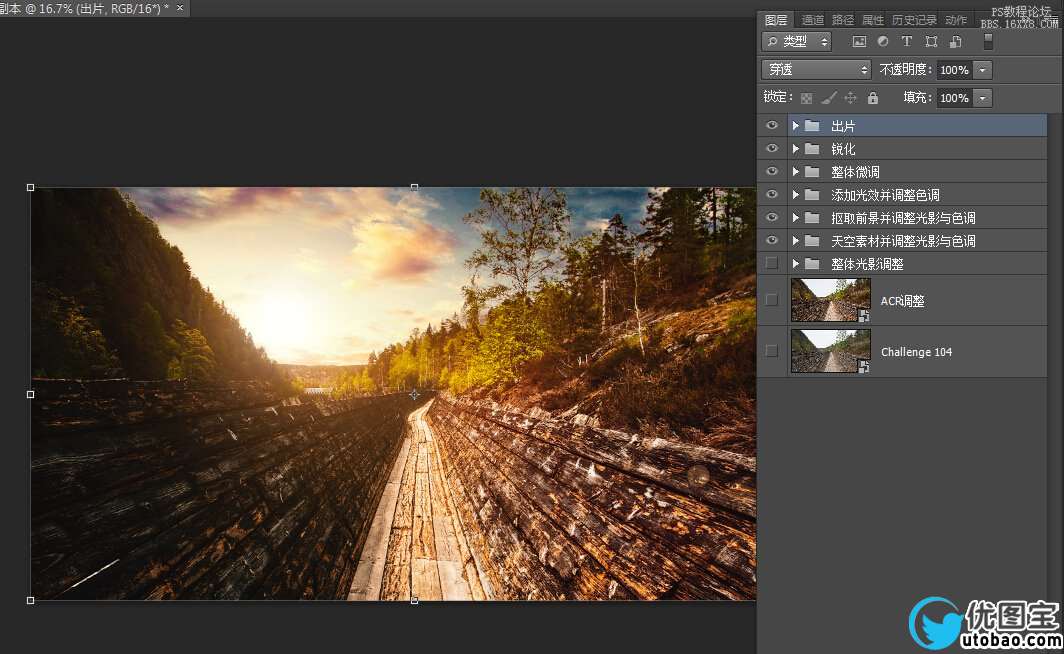Filter layers by shape layer icon
Screen dimensions: 1064x654
931,41
